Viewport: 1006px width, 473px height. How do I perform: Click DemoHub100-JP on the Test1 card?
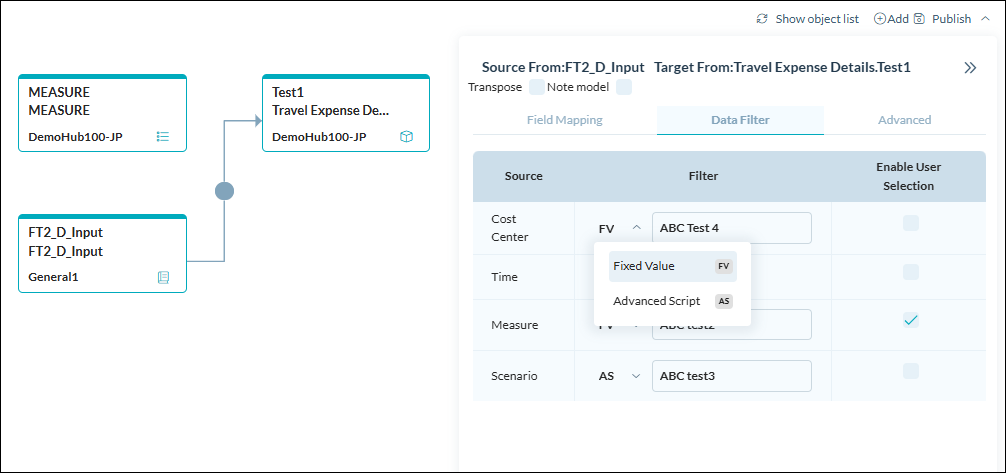coord(320,137)
